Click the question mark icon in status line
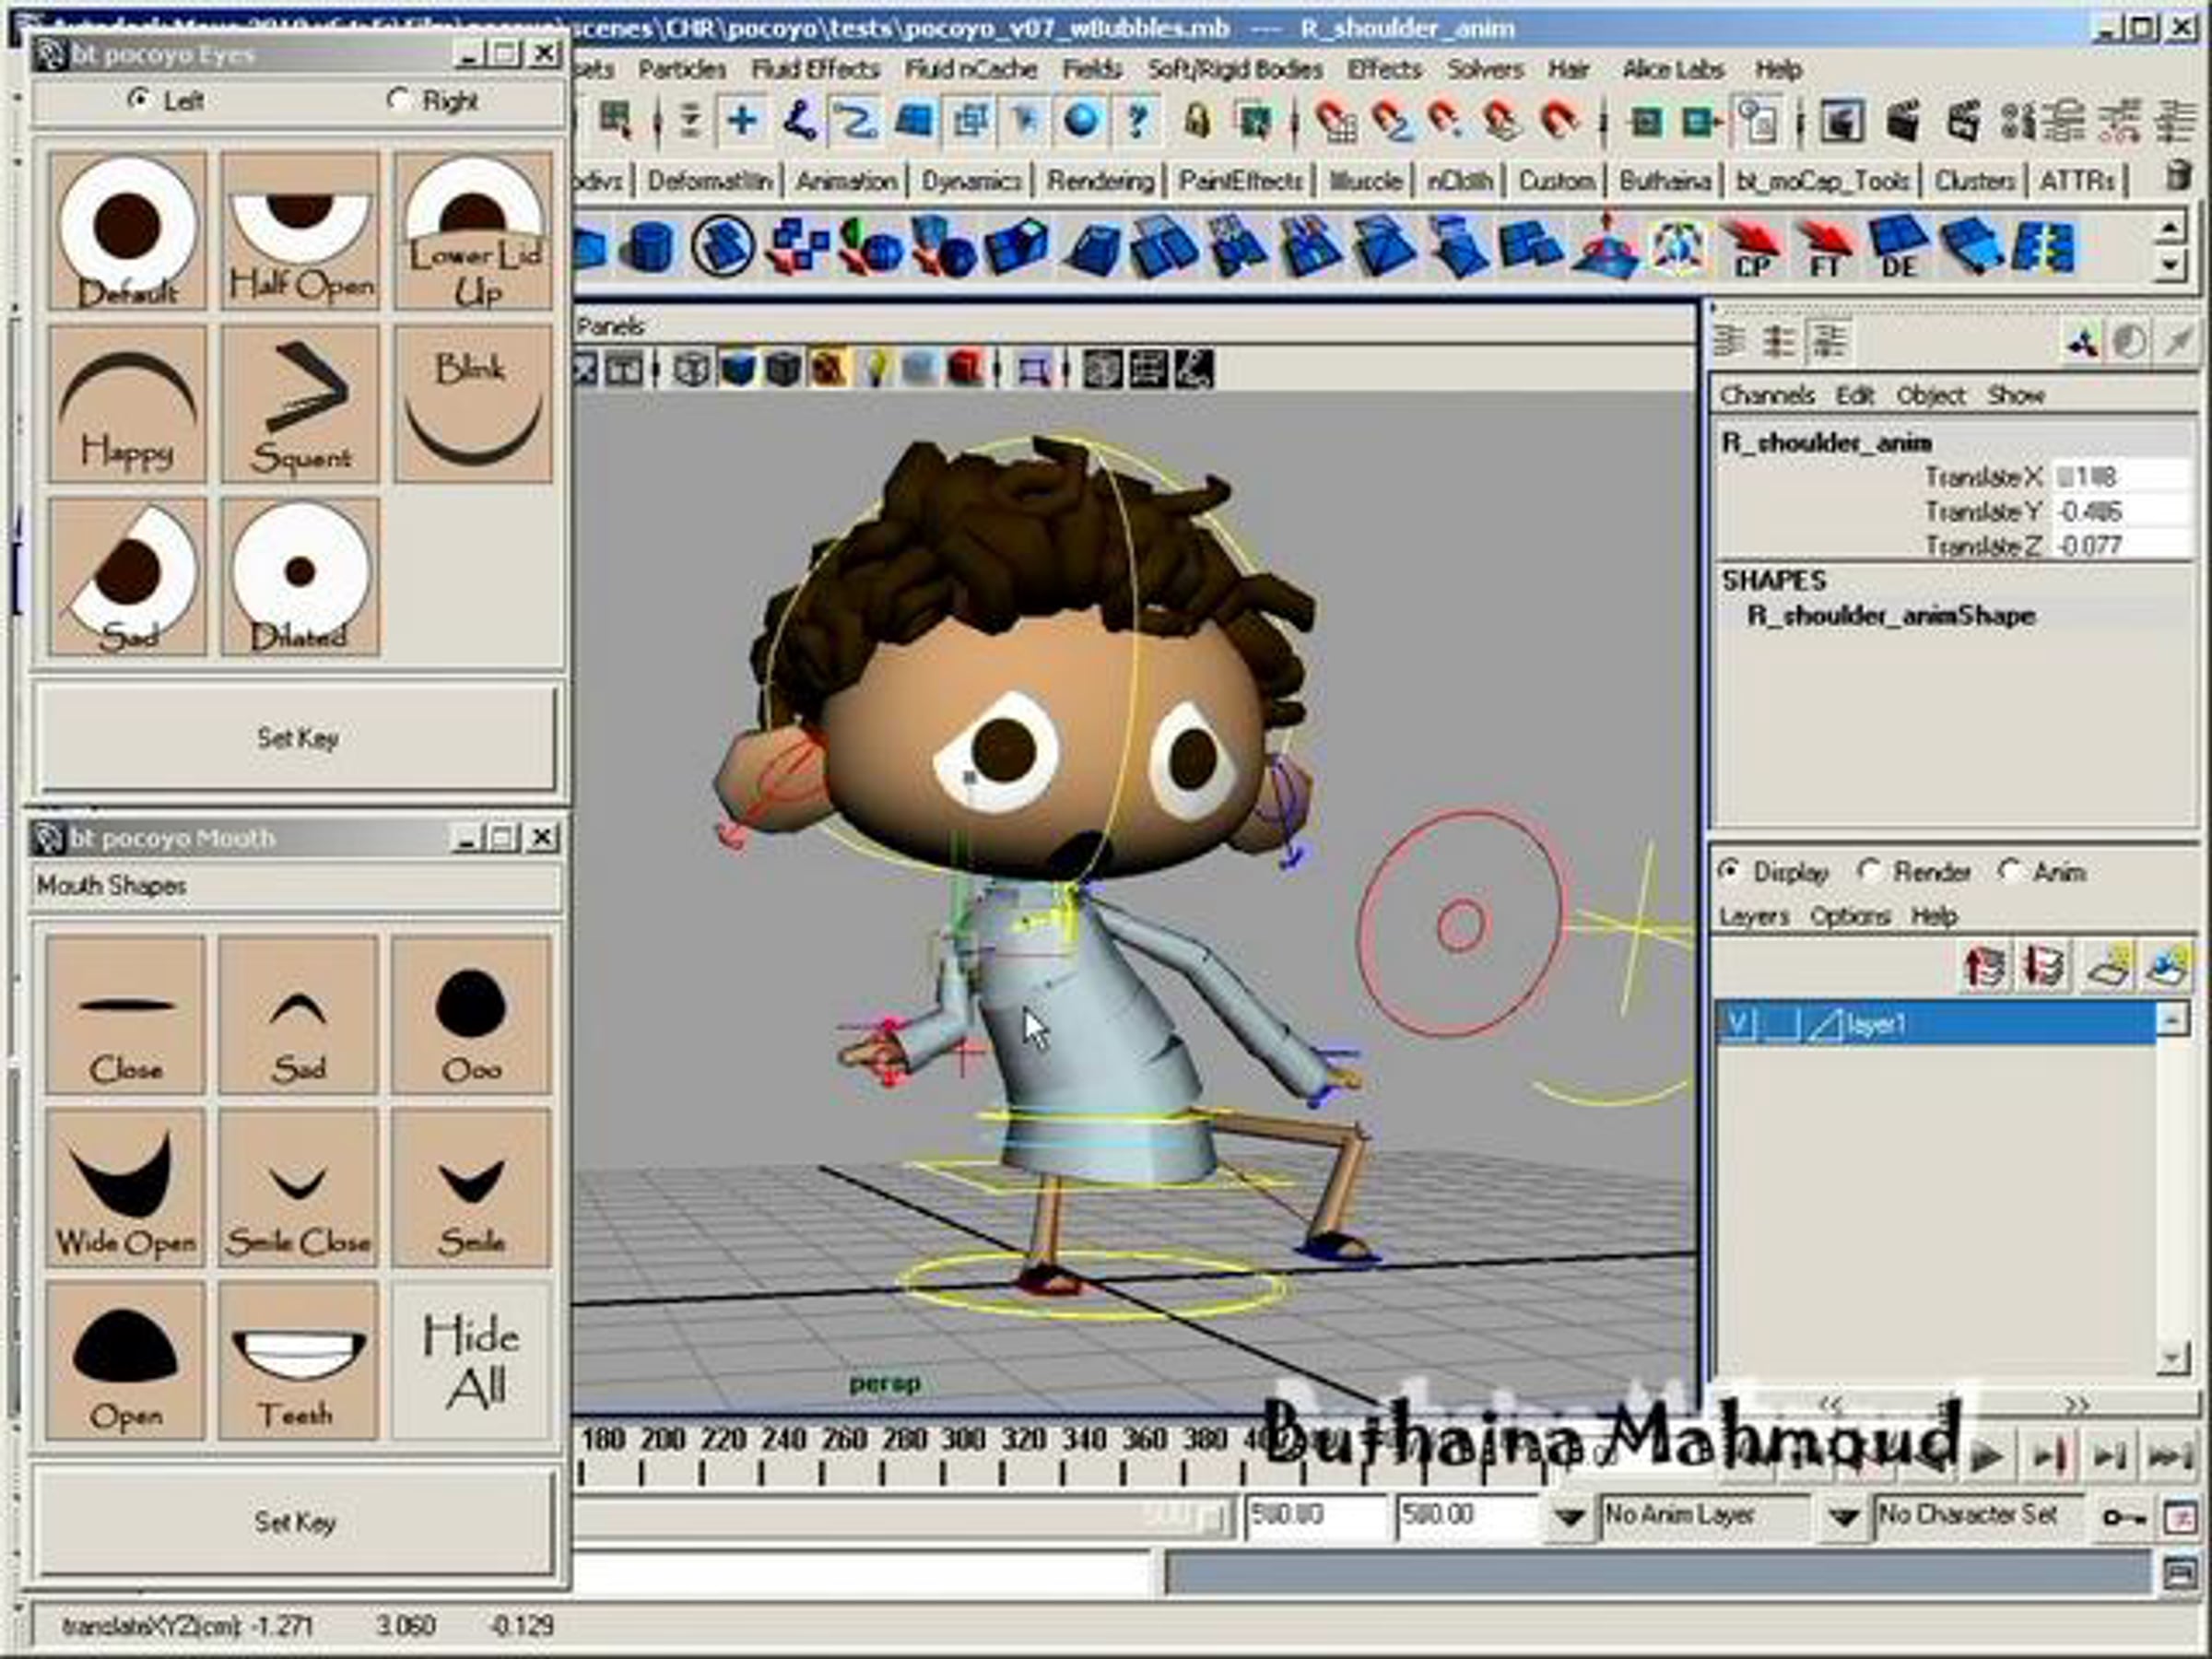Image resolution: width=2212 pixels, height=1659 pixels. point(1136,121)
